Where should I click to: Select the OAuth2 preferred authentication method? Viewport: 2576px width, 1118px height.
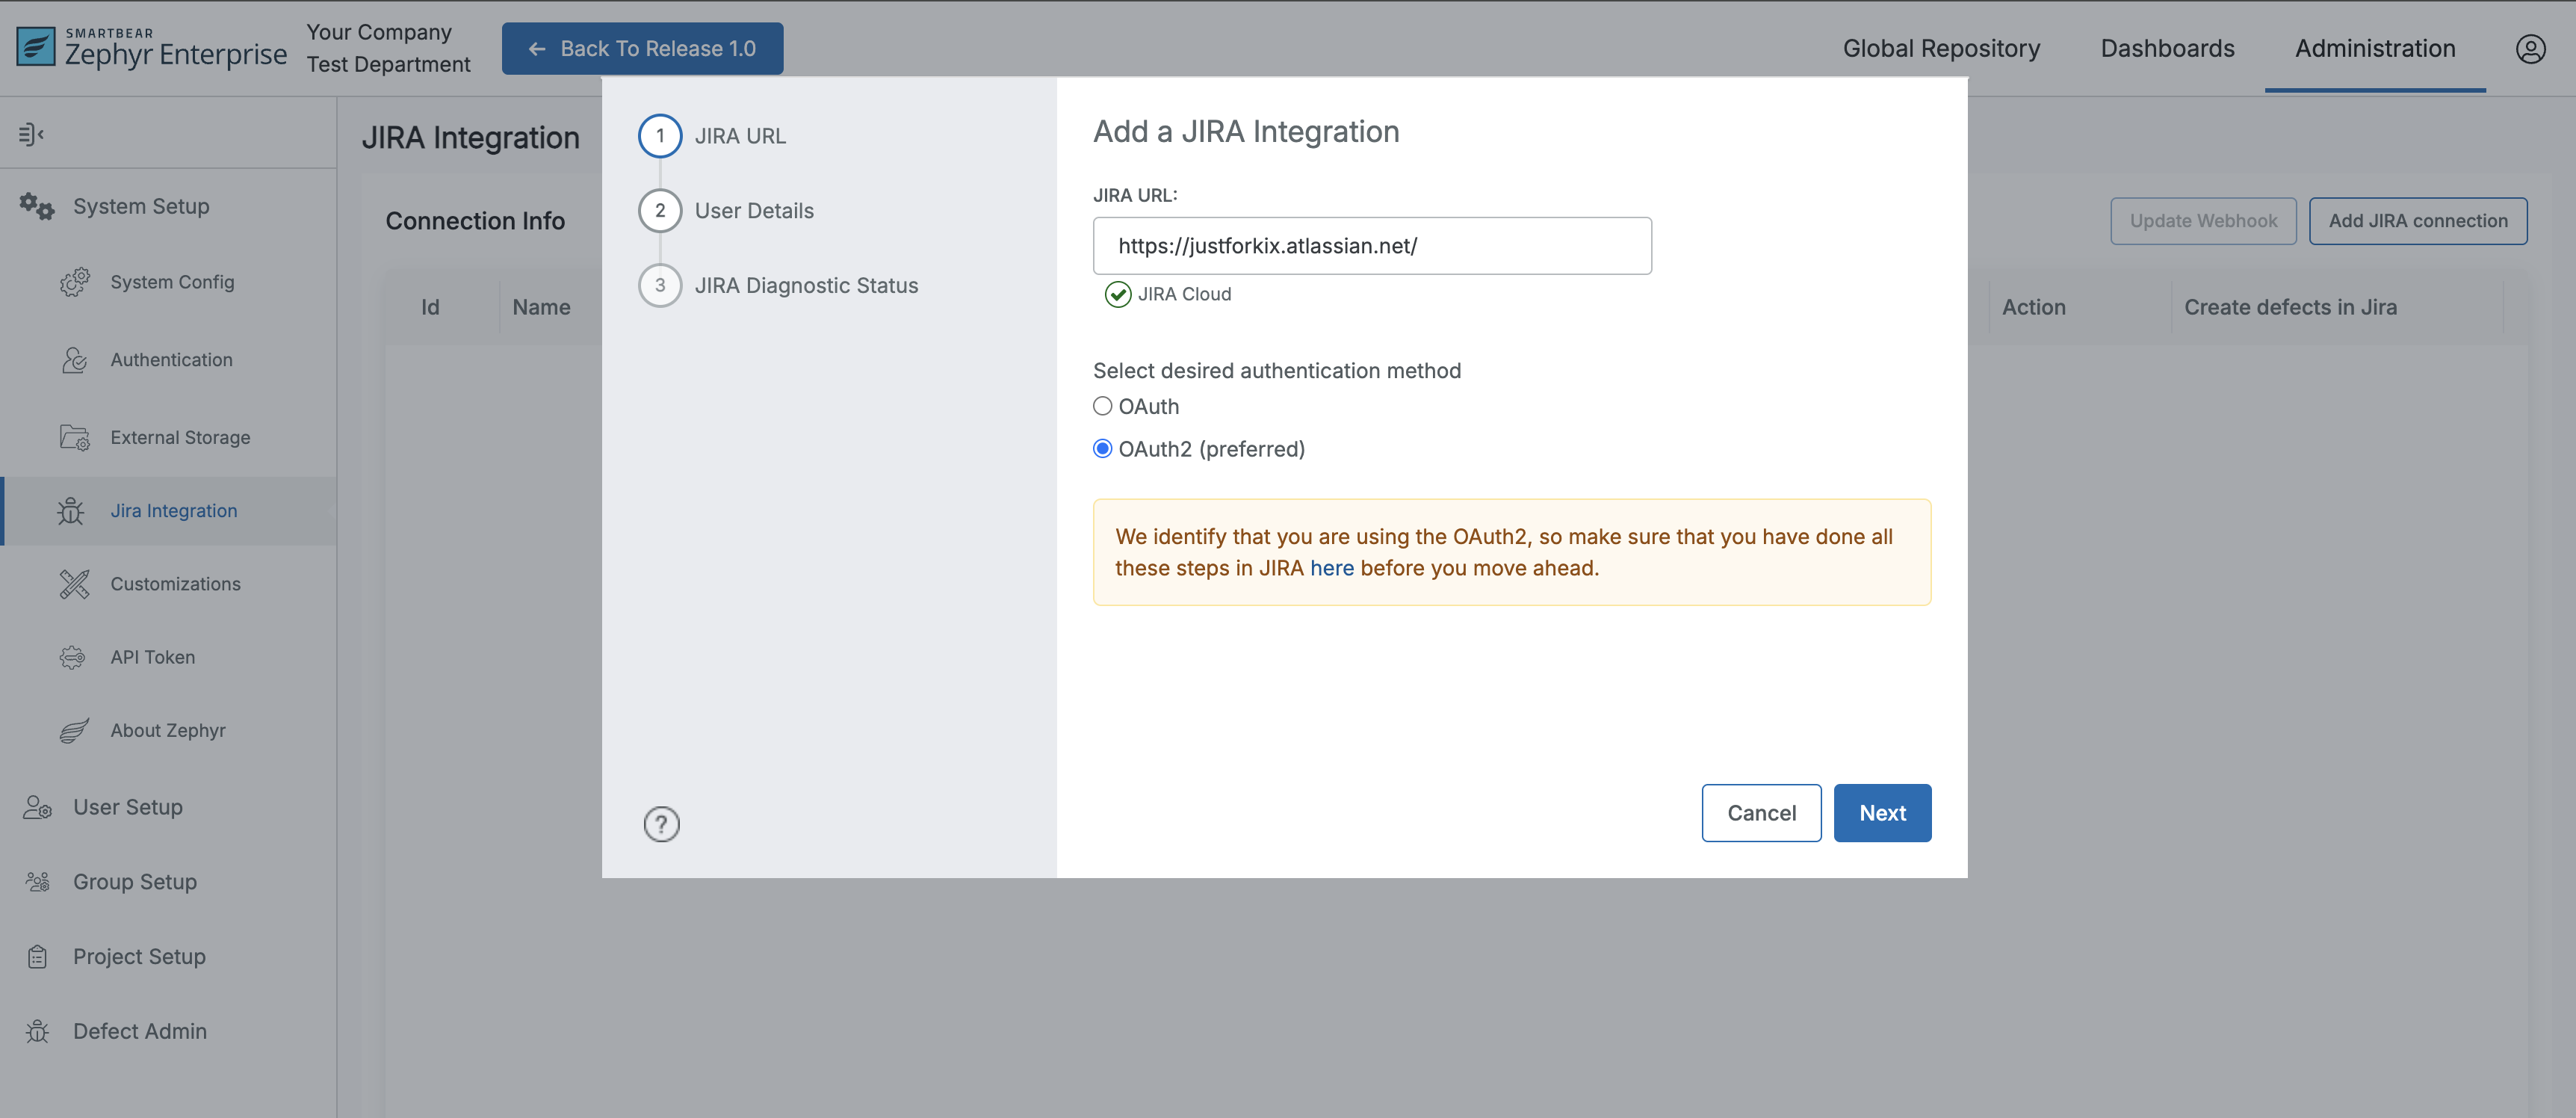[1102, 448]
